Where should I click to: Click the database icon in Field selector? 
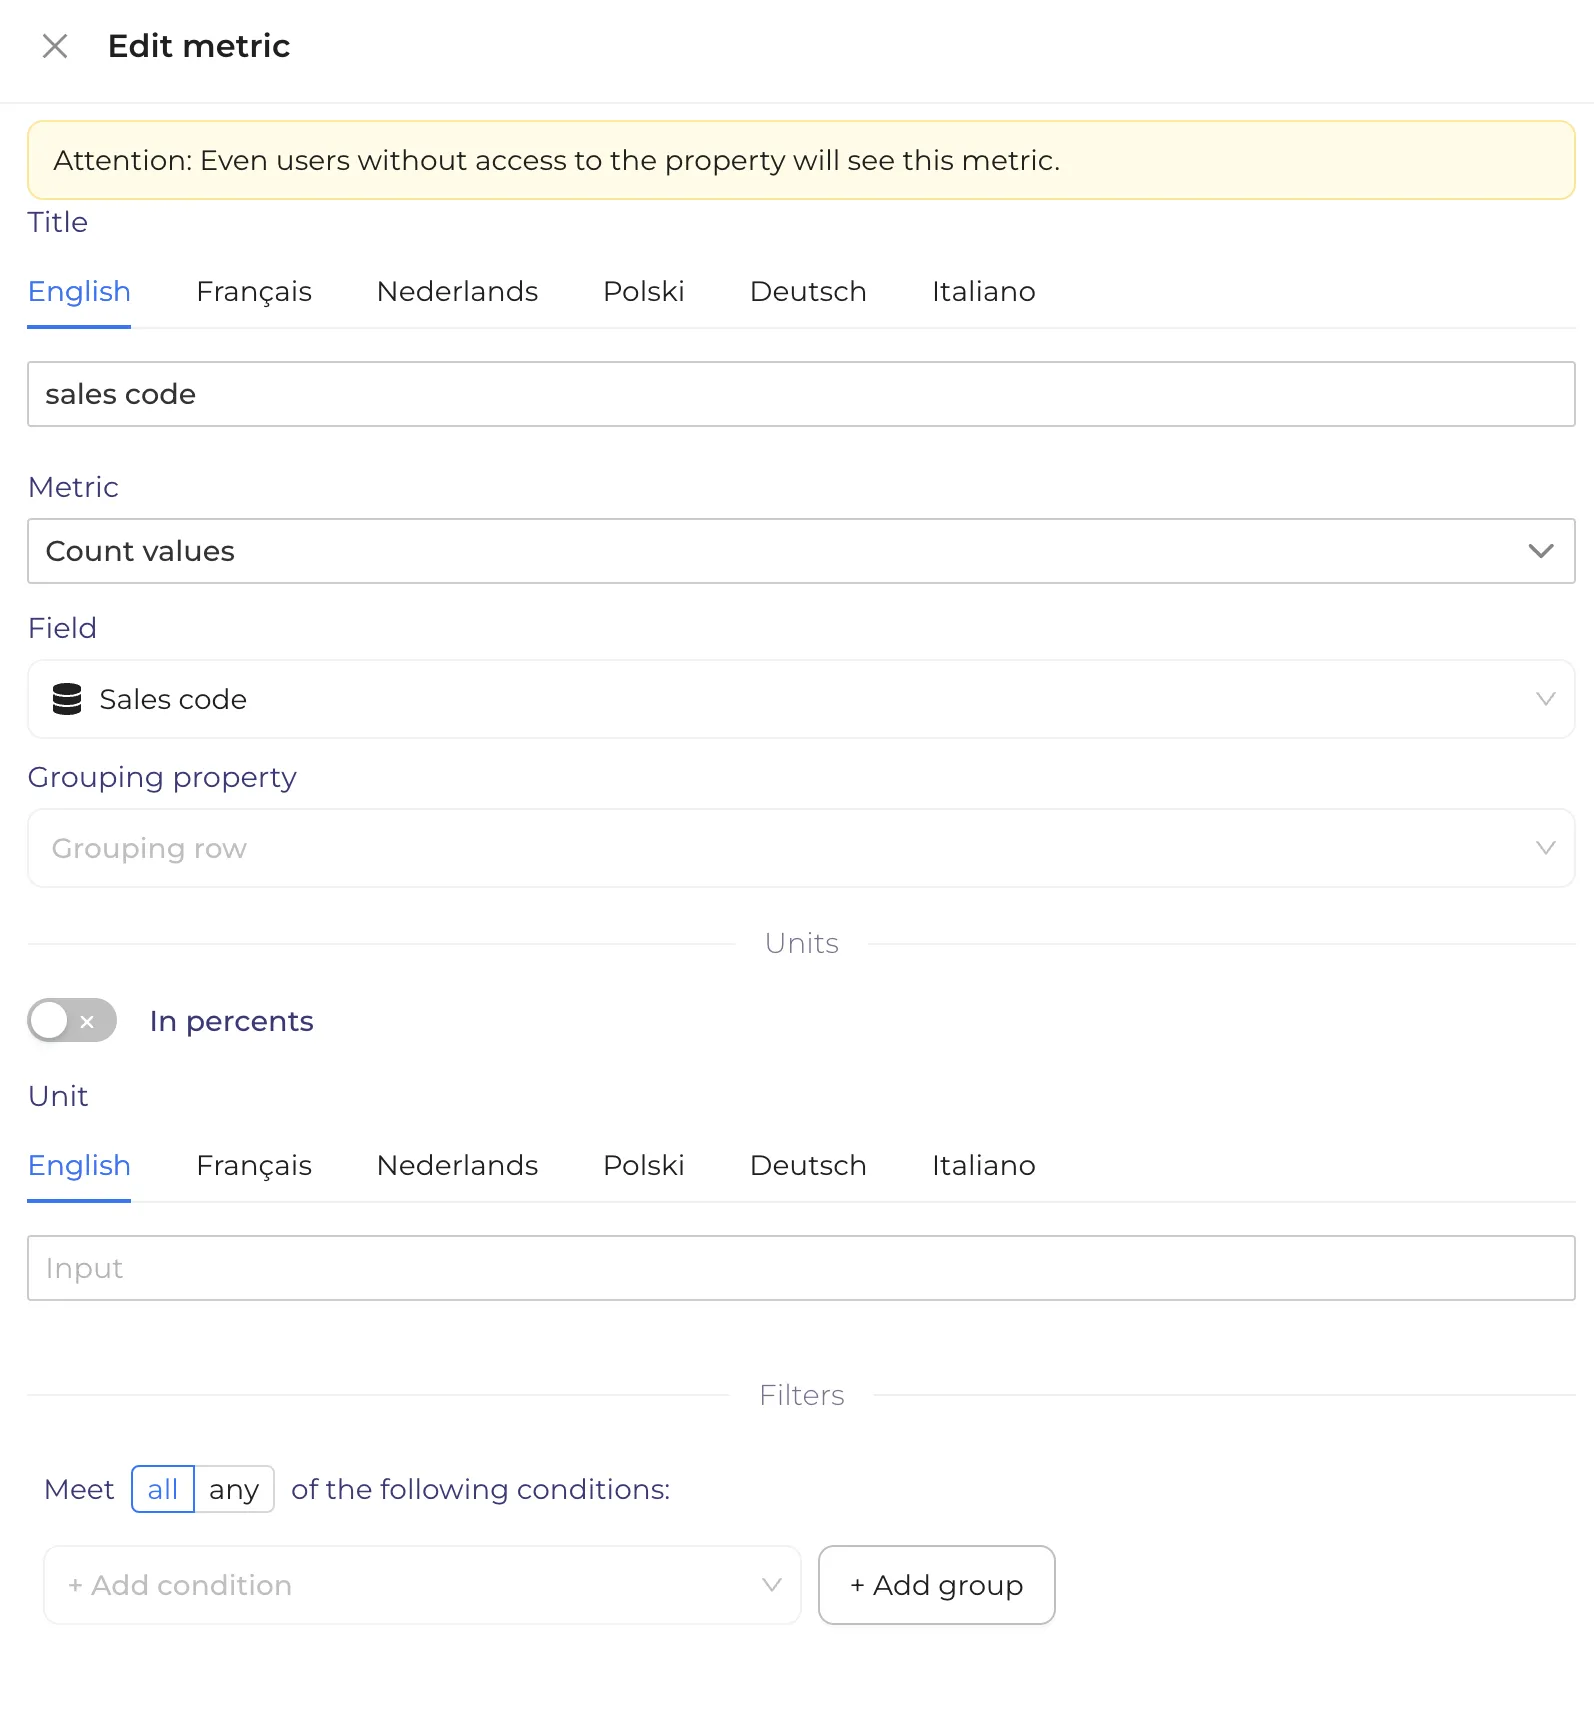67,699
